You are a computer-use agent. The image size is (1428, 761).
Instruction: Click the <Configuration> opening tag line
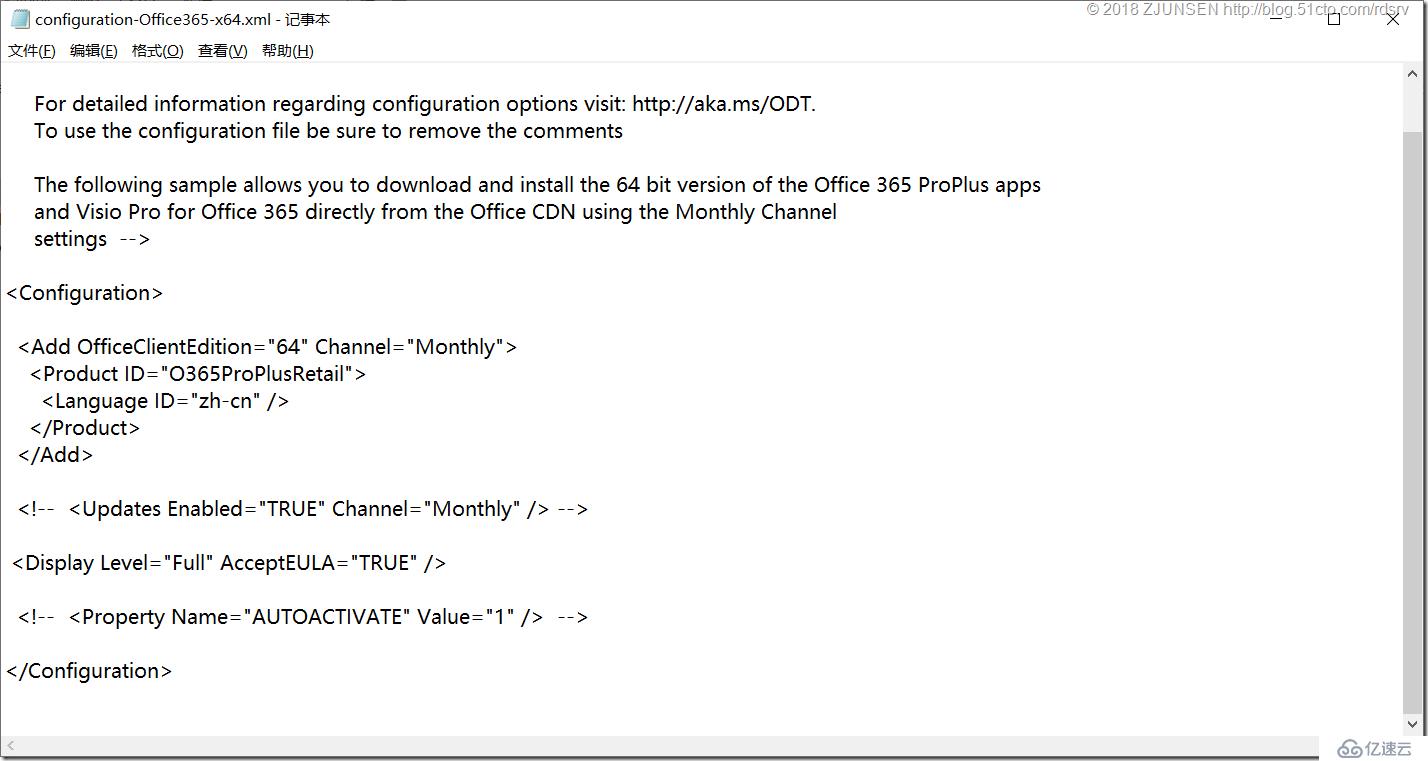click(84, 293)
